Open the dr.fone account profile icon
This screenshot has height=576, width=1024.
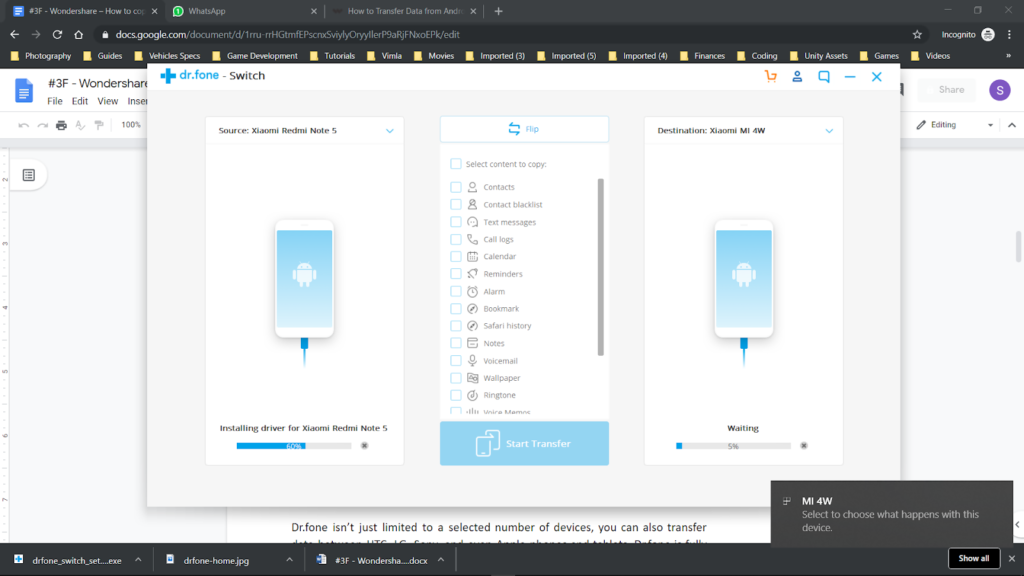tap(797, 76)
